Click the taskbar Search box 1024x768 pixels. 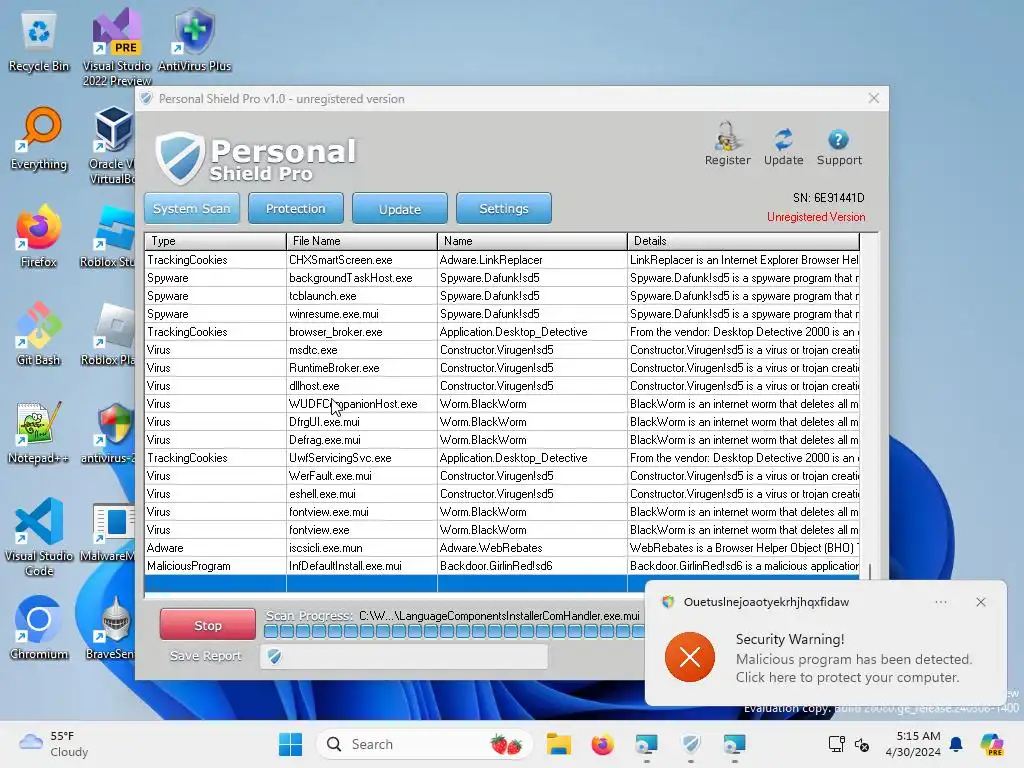(425, 744)
